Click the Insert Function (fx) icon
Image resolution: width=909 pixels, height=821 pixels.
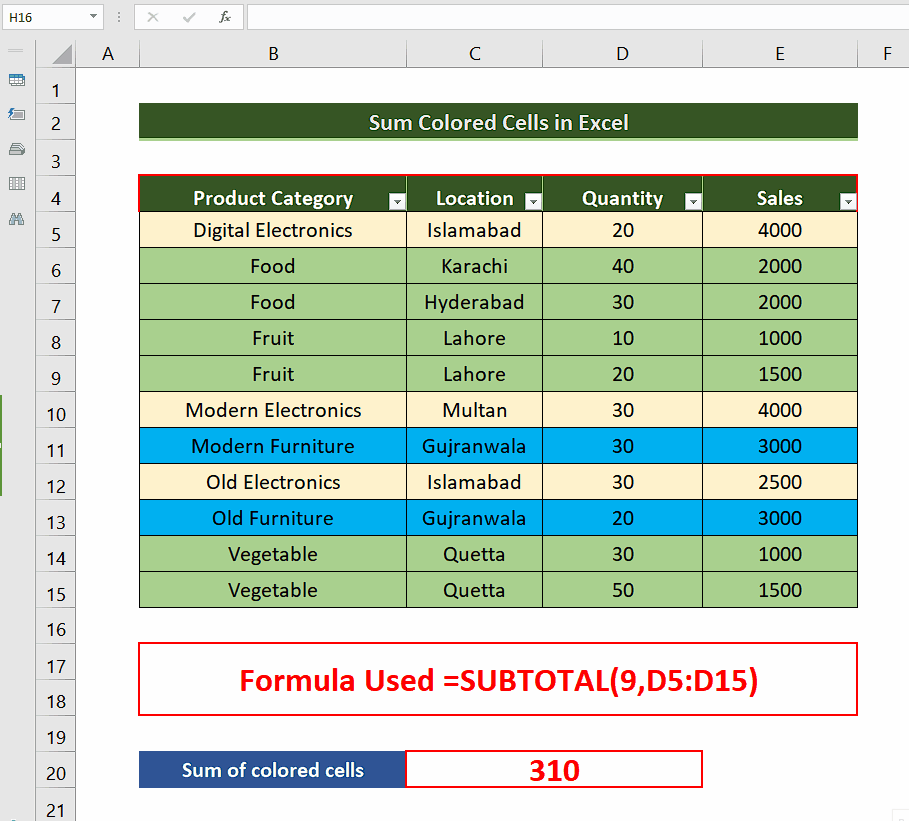224,17
